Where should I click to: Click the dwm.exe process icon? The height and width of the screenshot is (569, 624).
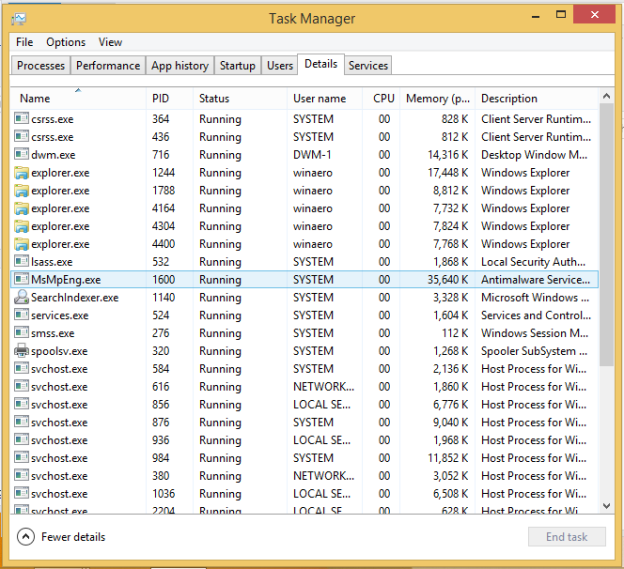21,154
